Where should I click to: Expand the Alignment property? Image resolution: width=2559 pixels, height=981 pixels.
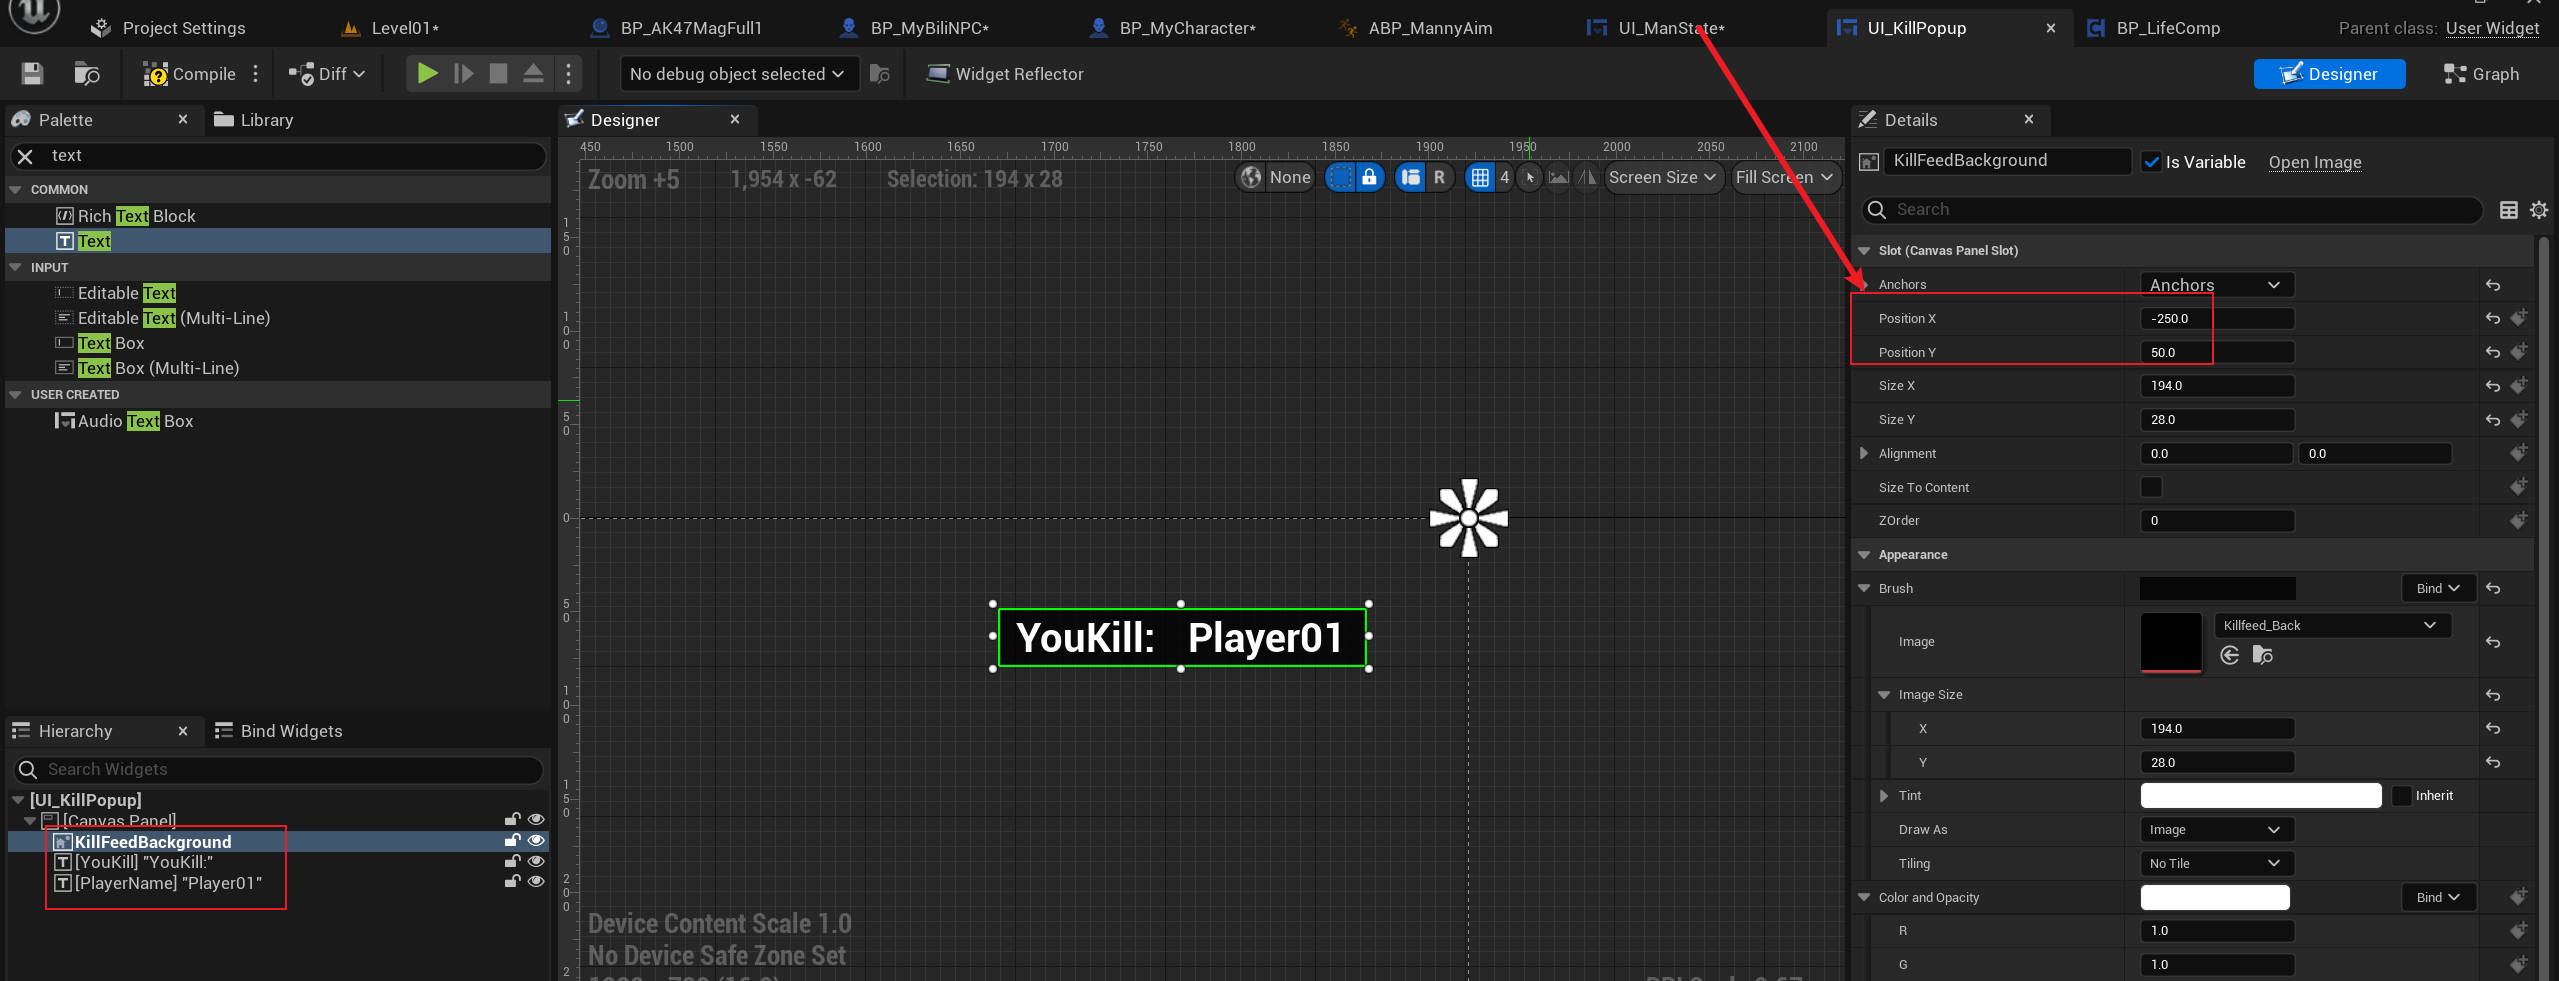pos(1864,453)
